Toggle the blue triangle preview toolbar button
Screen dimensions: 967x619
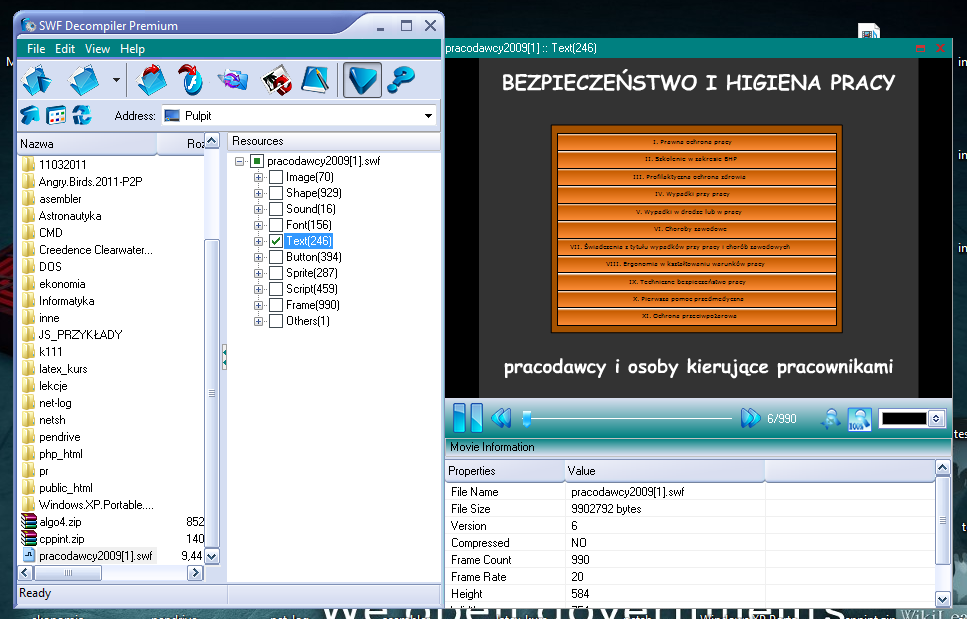click(x=362, y=80)
